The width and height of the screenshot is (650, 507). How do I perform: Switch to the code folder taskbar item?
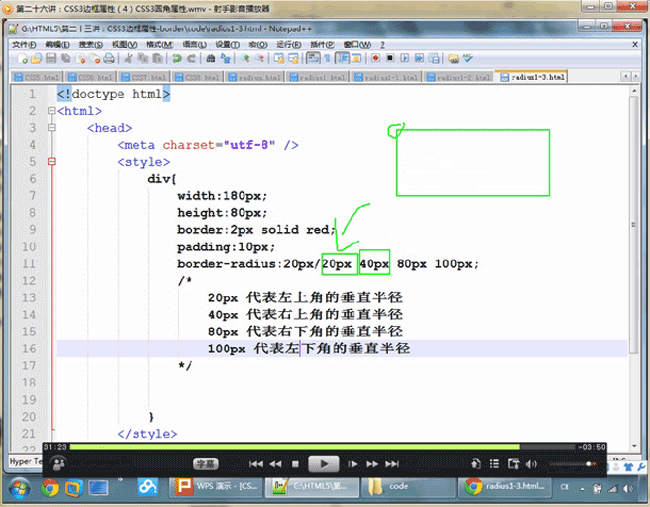(x=407, y=486)
